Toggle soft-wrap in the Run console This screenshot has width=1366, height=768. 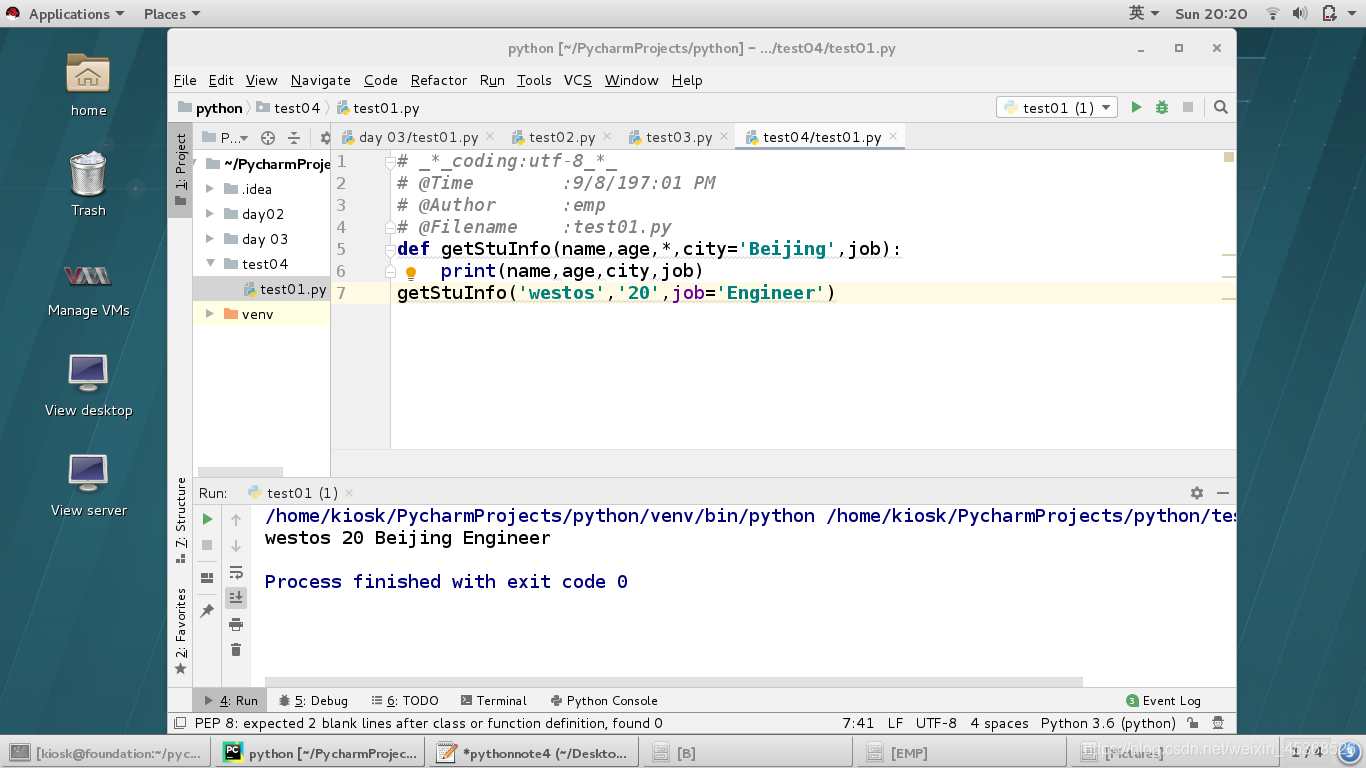click(236, 572)
